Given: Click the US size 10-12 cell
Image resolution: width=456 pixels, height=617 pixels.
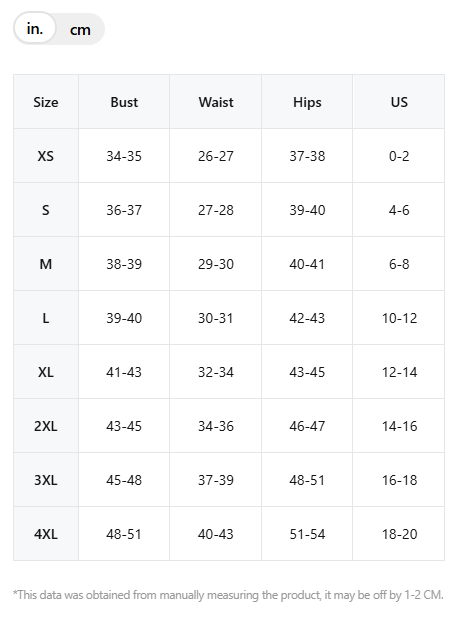Looking at the screenshot, I should 399,318.
